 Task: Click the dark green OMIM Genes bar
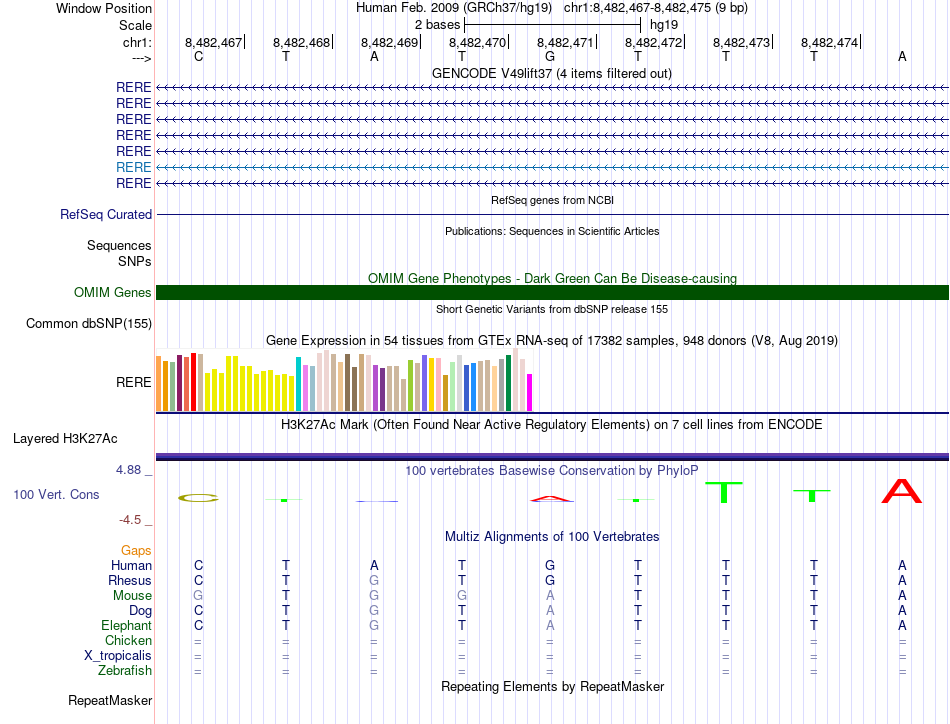pyautogui.click(x=552, y=293)
